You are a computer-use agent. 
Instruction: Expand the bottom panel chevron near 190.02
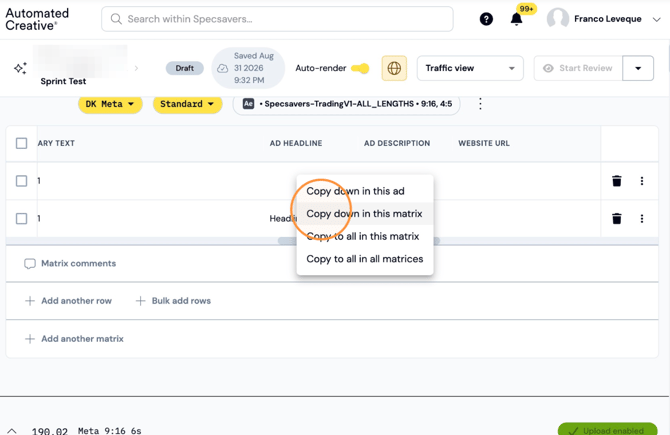pos(12,430)
